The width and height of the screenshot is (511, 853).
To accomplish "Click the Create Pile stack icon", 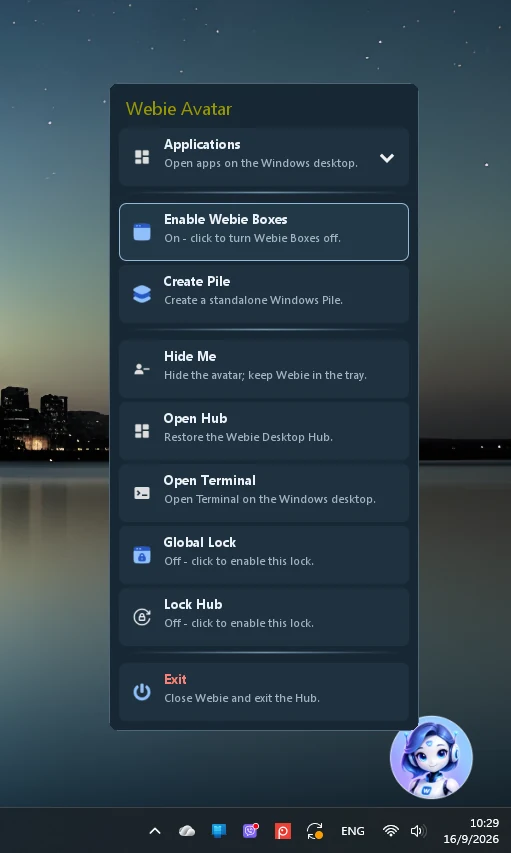I will coord(142,294).
